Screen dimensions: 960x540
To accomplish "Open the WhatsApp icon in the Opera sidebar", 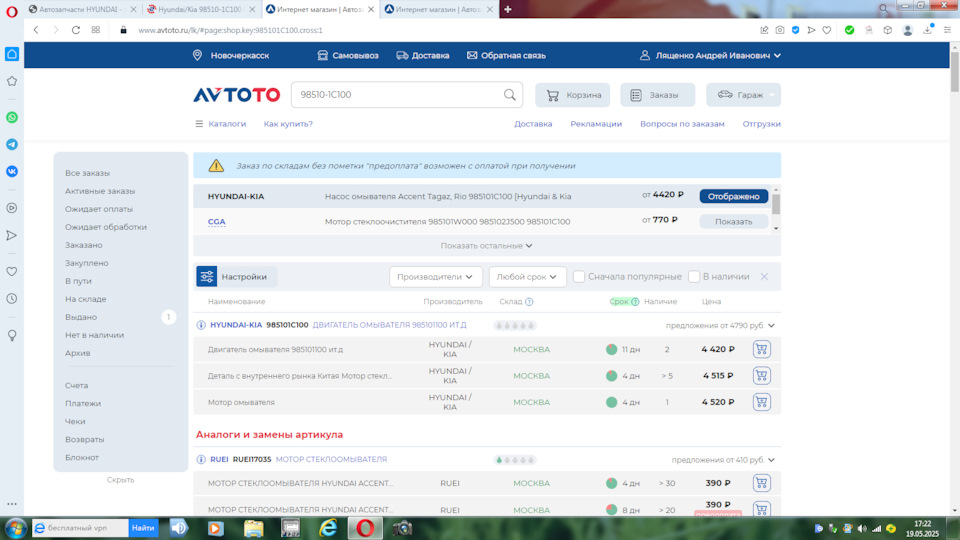I will pos(12,118).
